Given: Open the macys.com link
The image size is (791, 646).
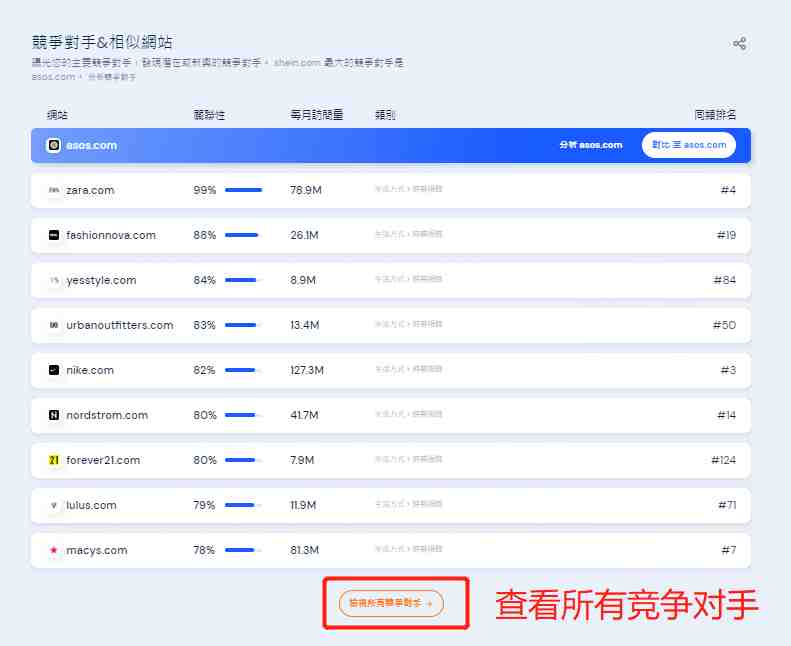Looking at the screenshot, I should (97, 550).
